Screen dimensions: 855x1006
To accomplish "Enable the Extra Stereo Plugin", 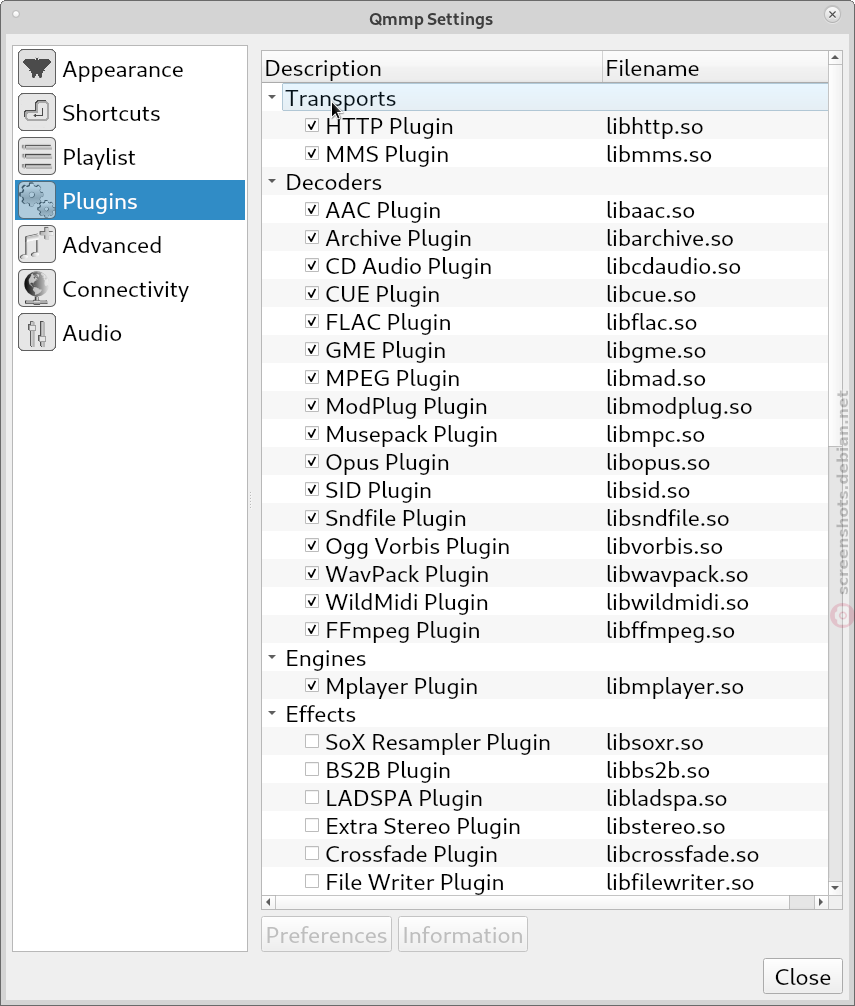I will pos(312,826).
